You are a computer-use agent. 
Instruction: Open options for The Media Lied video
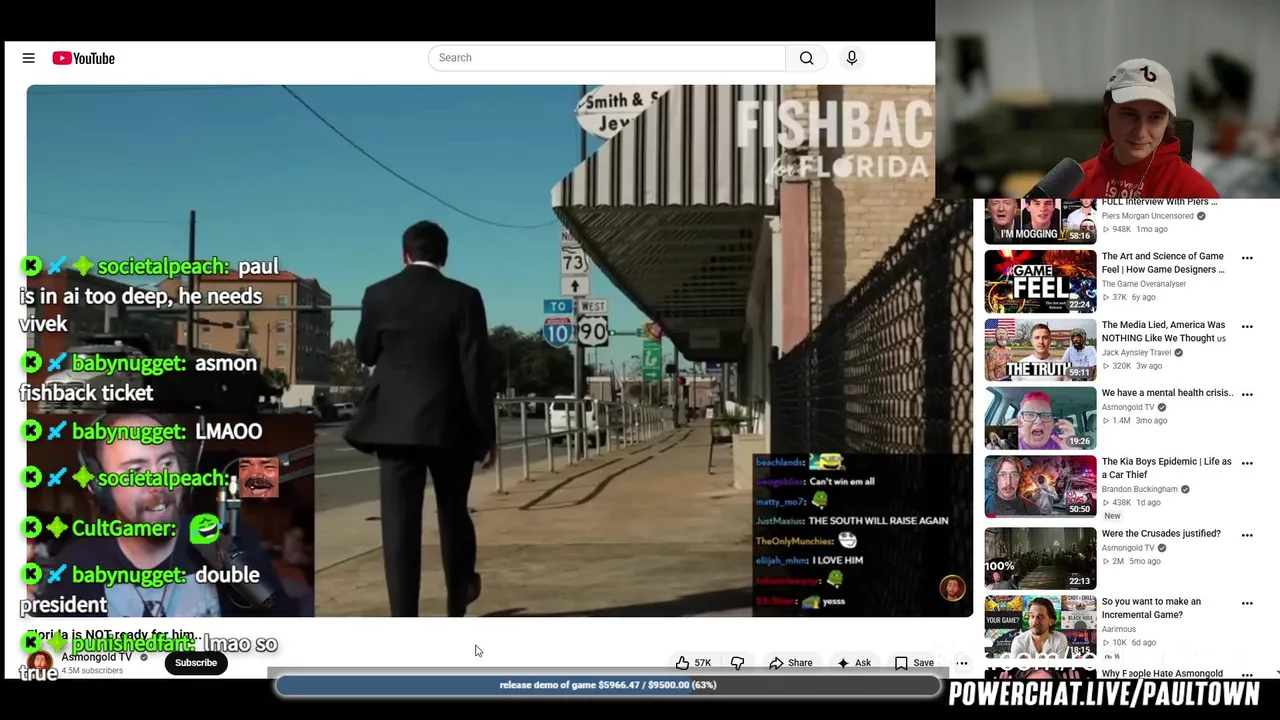pyautogui.click(x=1247, y=327)
